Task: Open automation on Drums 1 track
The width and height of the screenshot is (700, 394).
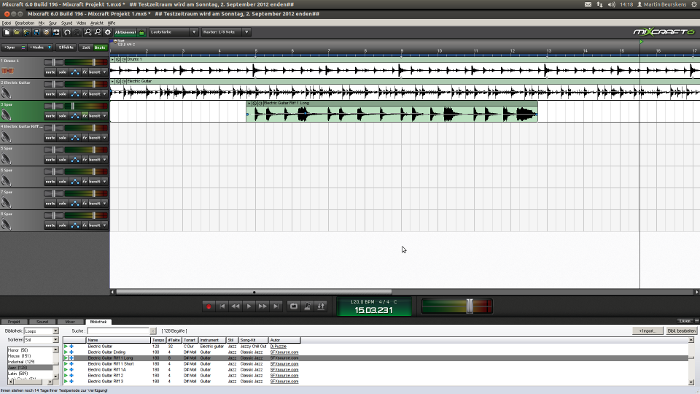Action: (x=75, y=72)
